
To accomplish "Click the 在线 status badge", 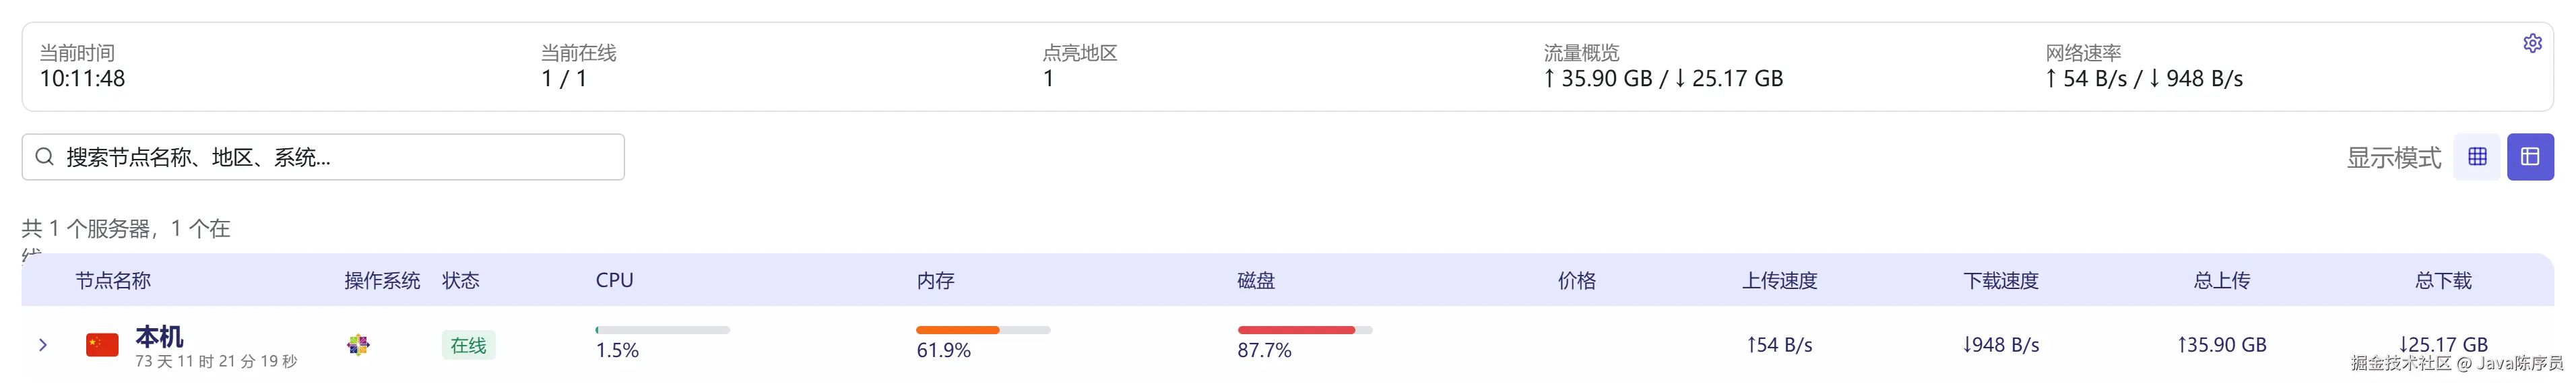I will point(468,345).
